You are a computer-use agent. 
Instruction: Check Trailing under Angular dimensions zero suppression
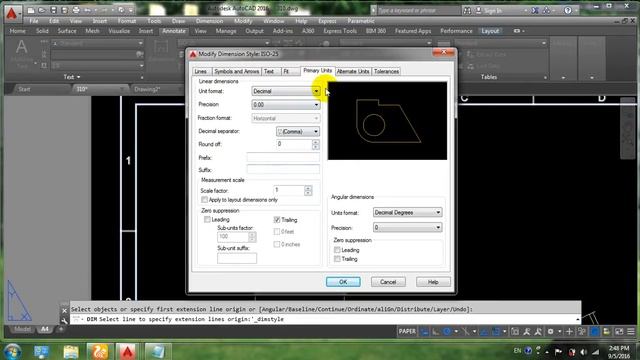(x=337, y=259)
